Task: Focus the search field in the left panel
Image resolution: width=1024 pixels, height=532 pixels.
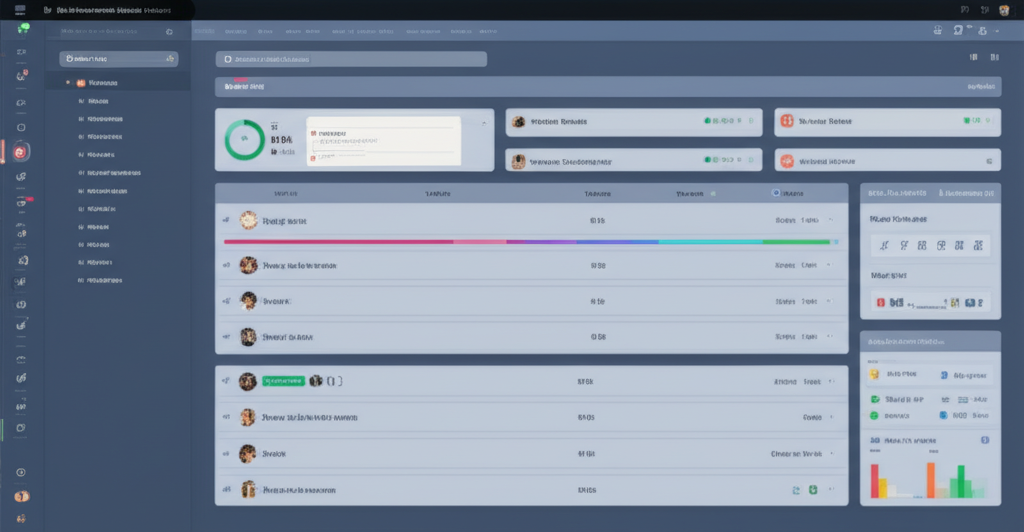Action: [118, 59]
